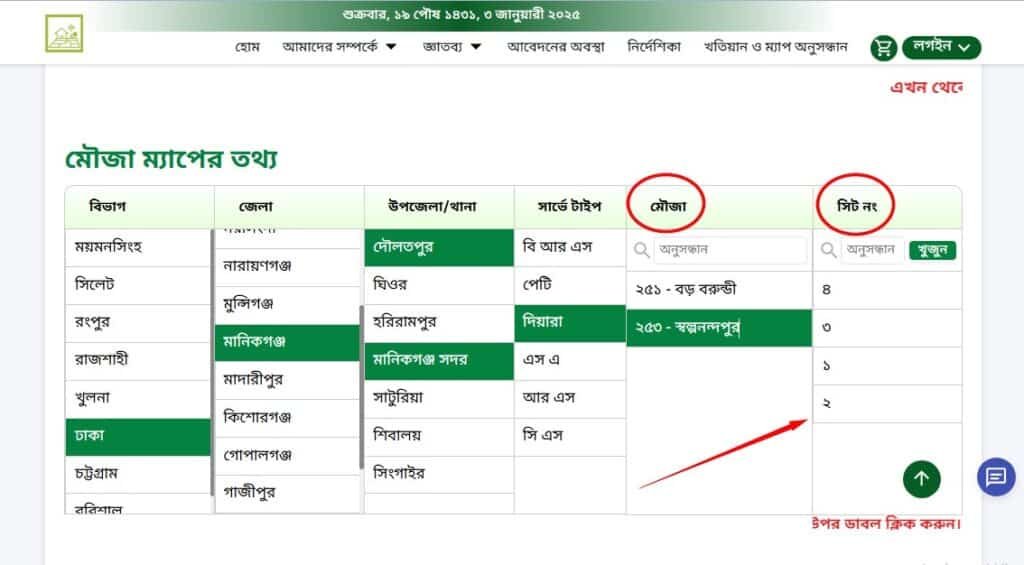Expand the লগইন dropdown
Image resolution: width=1024 pixels, height=565 pixels.
pyautogui.click(x=941, y=47)
